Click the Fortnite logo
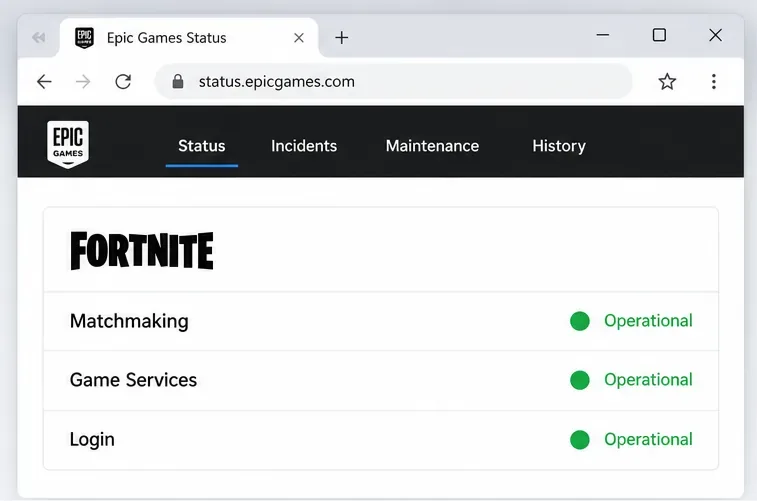This screenshot has width=757, height=501. [142, 250]
